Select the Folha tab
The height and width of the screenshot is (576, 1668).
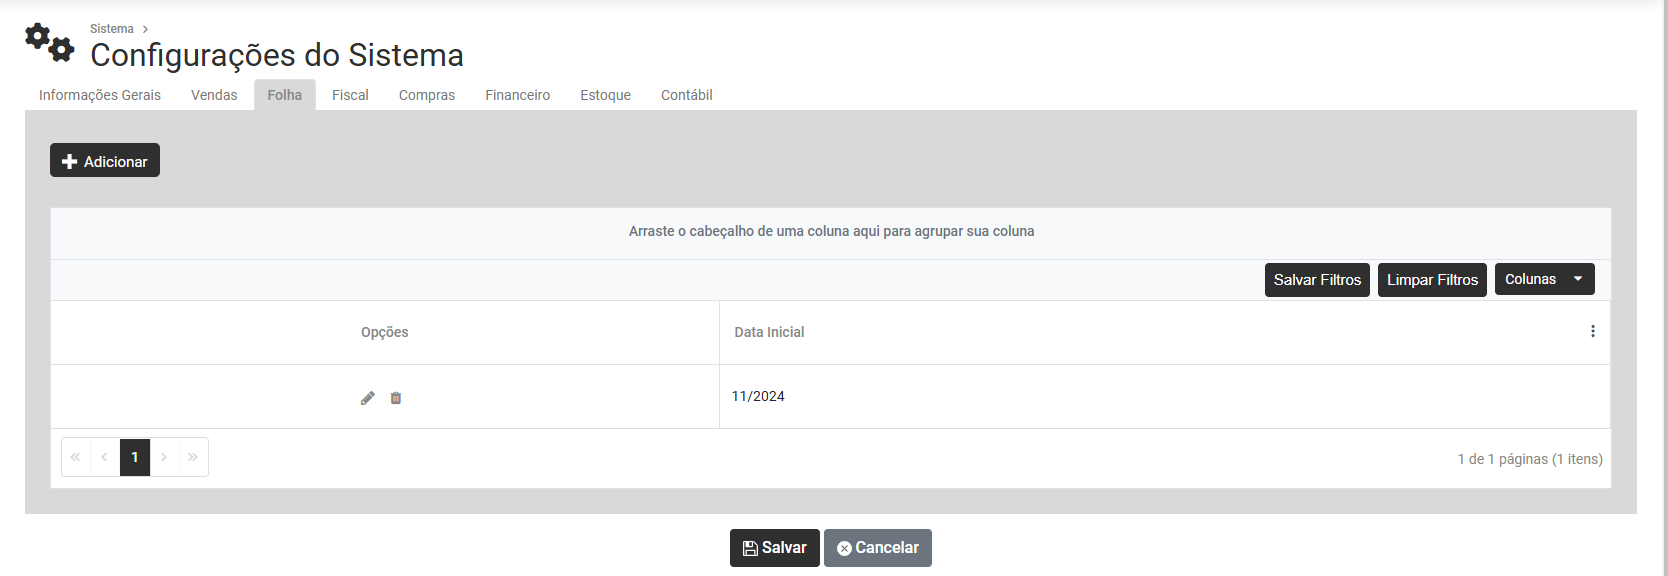pyautogui.click(x=285, y=95)
